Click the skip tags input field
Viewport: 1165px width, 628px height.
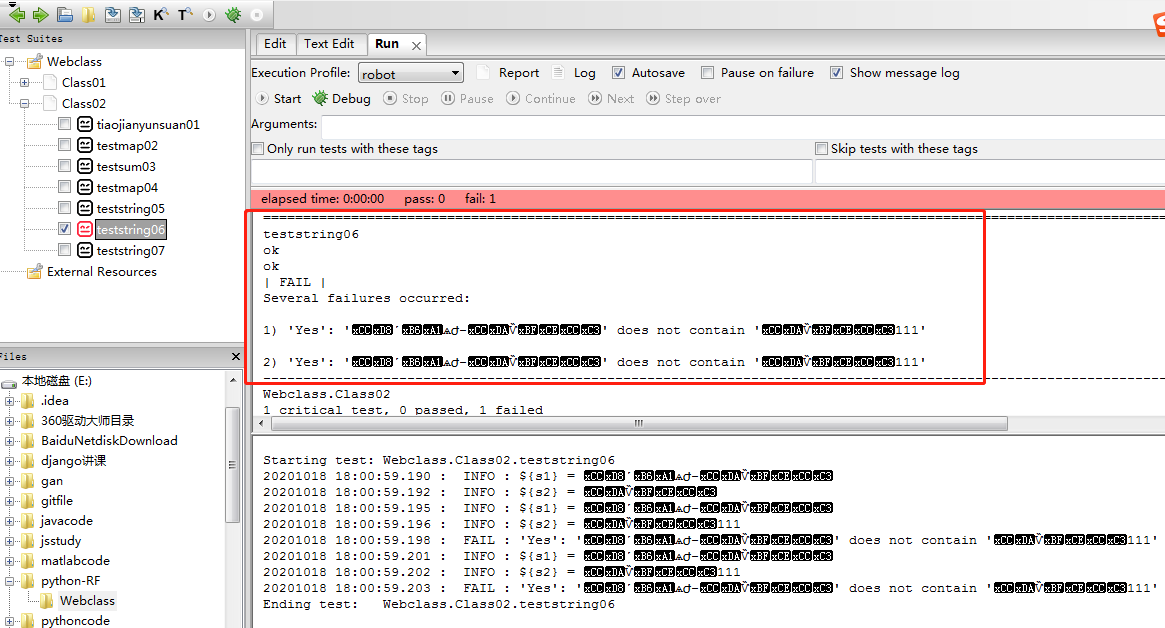pos(990,172)
